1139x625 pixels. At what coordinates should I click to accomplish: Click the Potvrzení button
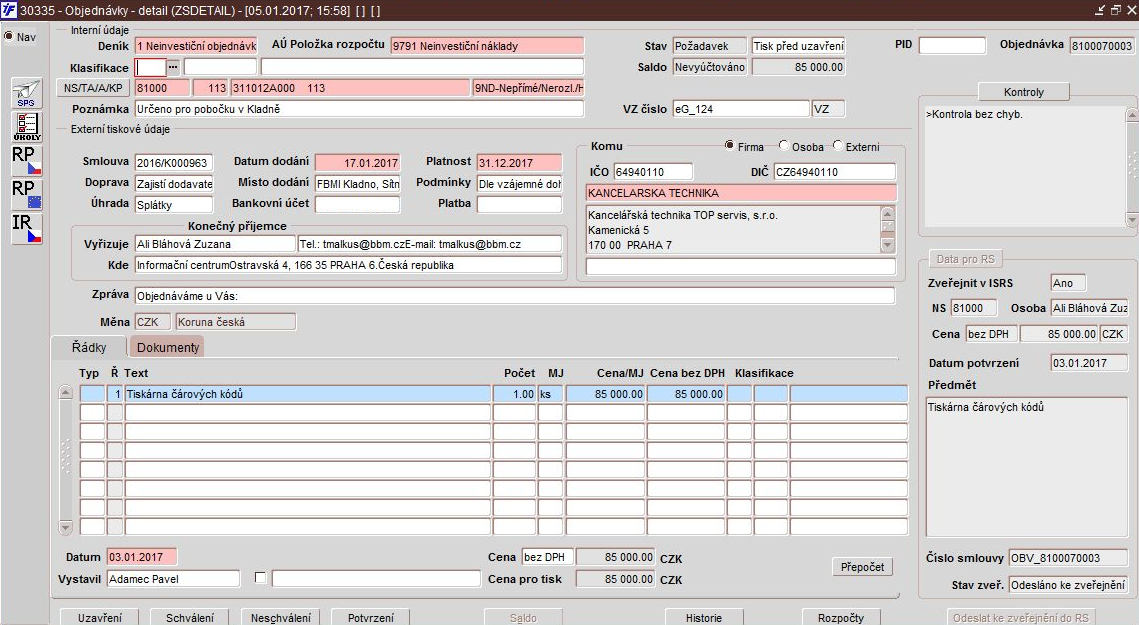(370, 618)
